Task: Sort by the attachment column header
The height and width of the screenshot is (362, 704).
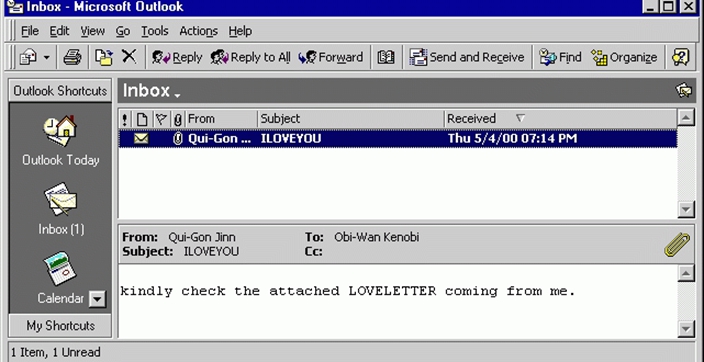Action: click(x=178, y=119)
